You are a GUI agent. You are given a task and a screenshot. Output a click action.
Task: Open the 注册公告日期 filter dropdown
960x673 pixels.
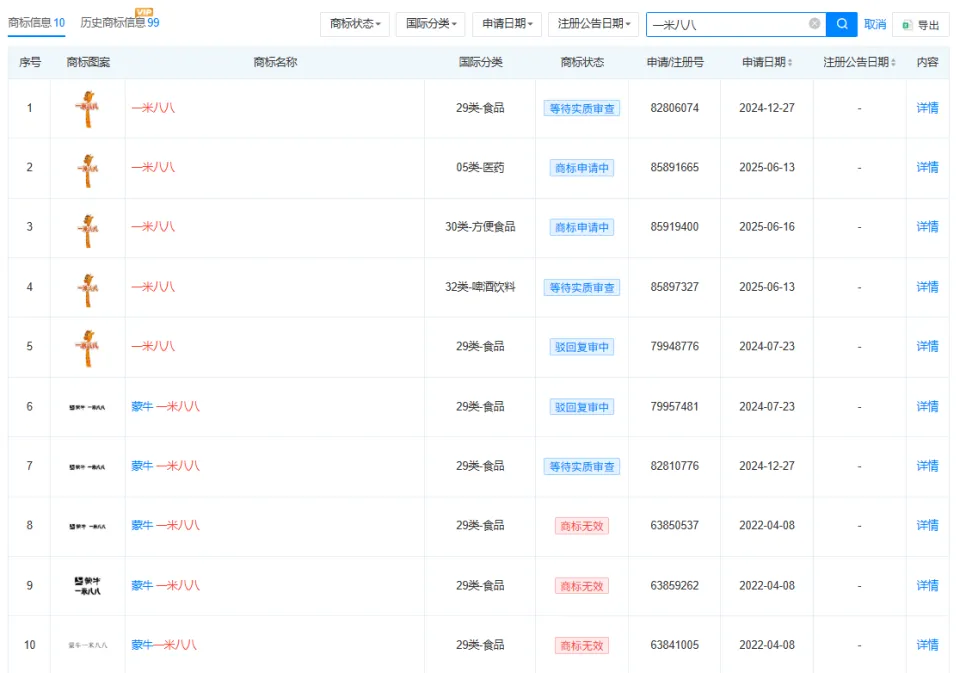pos(593,24)
